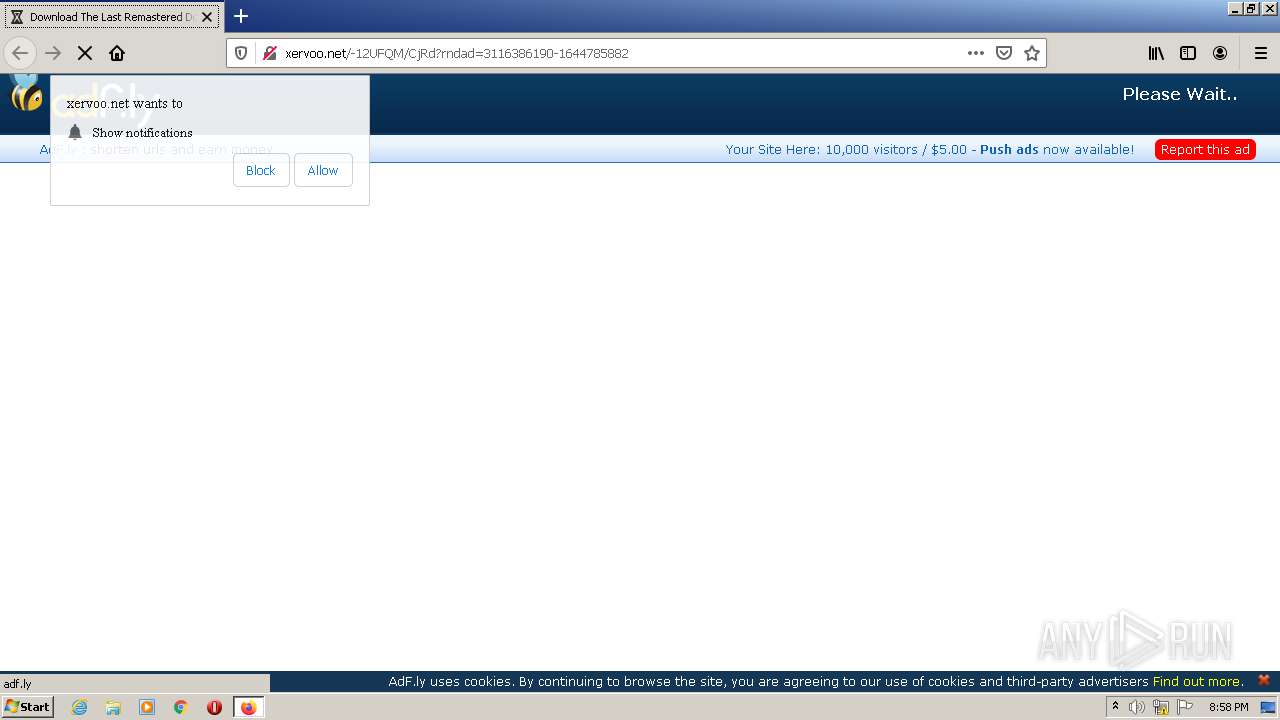Open Firefox account menu
The width and height of the screenshot is (1280, 720).
(x=1220, y=53)
